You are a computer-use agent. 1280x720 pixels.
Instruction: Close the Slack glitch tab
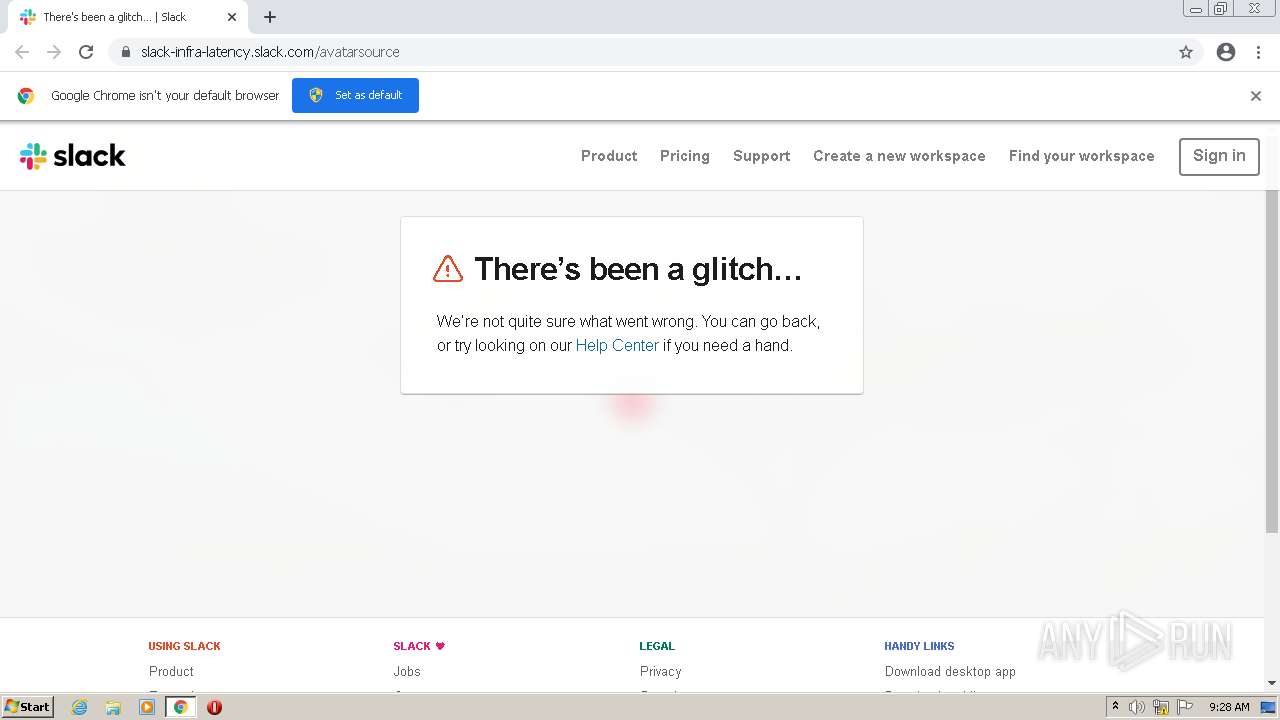coord(232,17)
